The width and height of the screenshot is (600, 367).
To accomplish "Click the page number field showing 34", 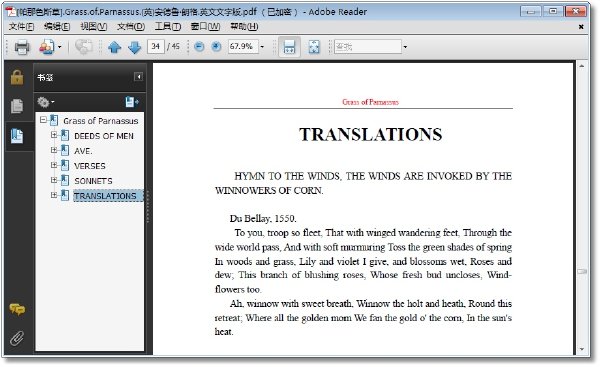I will pyautogui.click(x=156, y=47).
